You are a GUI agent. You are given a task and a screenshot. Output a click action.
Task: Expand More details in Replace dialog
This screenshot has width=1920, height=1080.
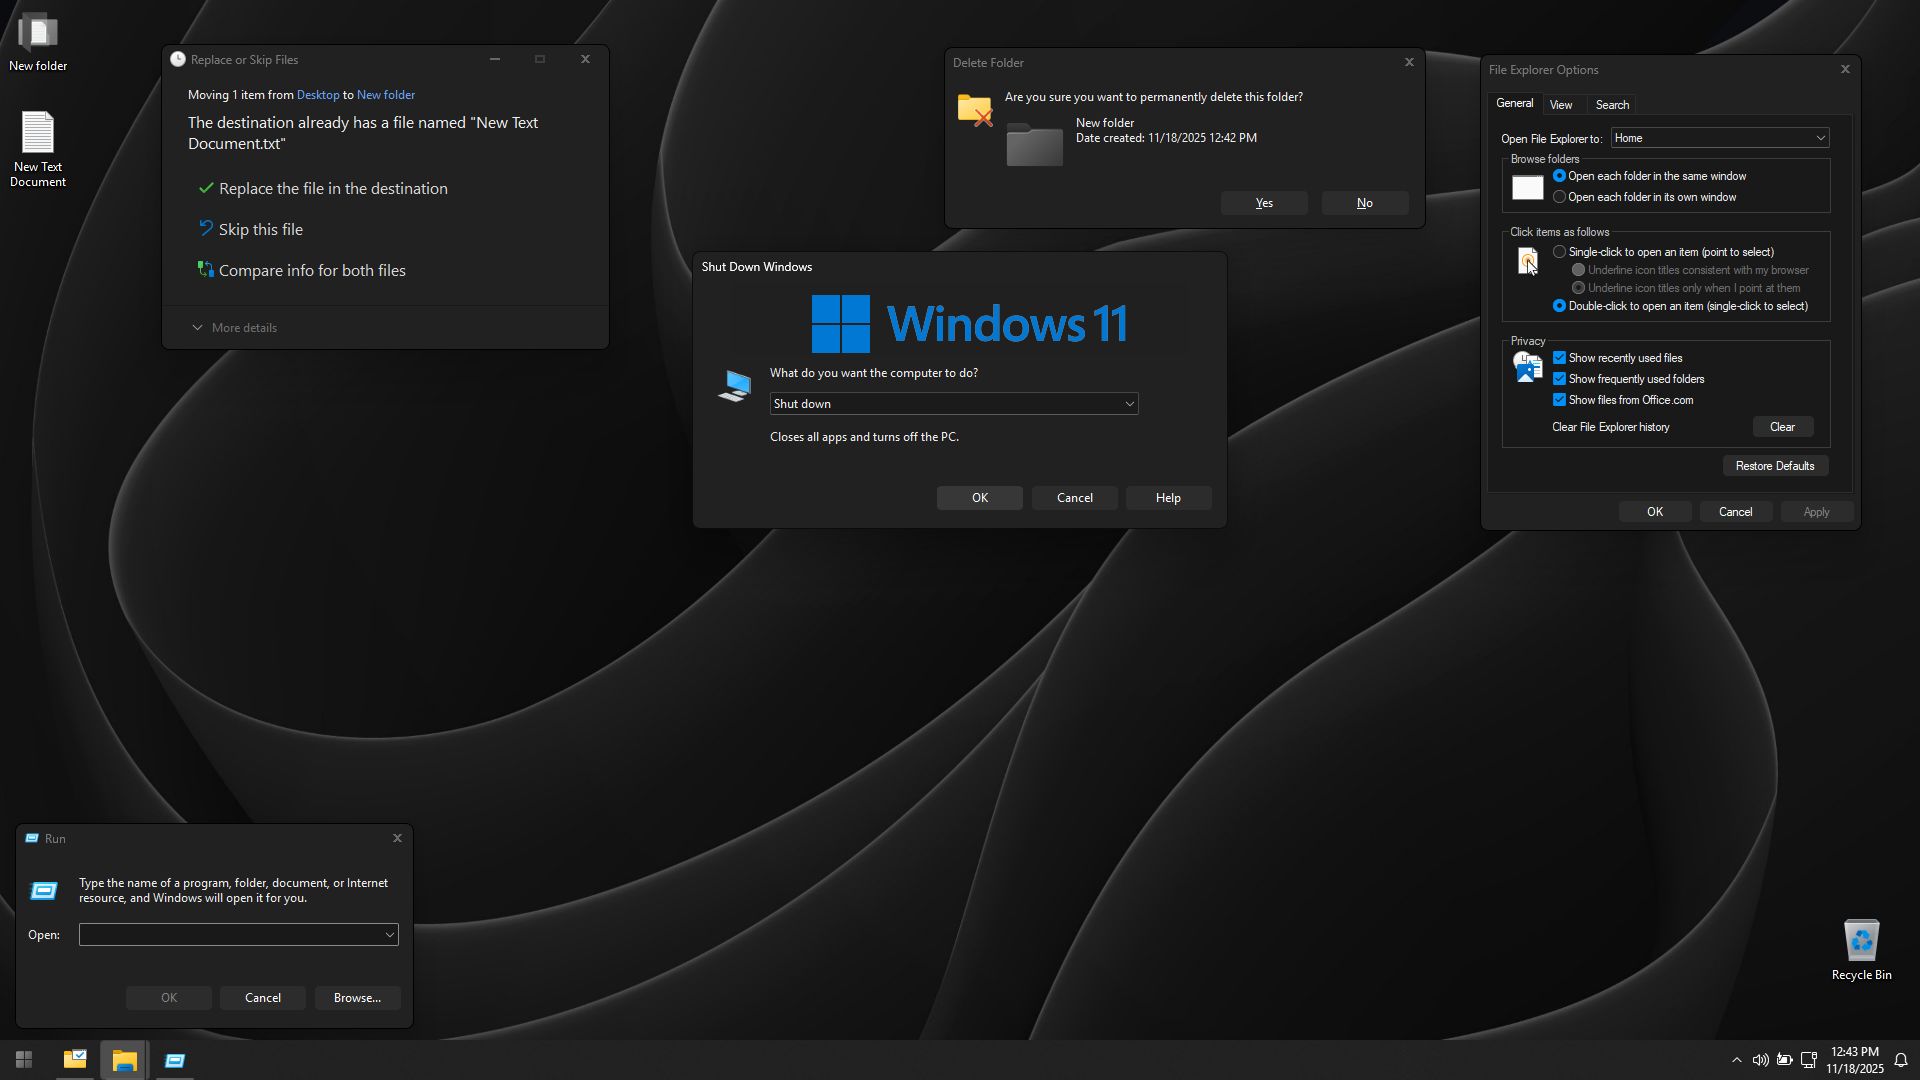pyautogui.click(x=235, y=328)
